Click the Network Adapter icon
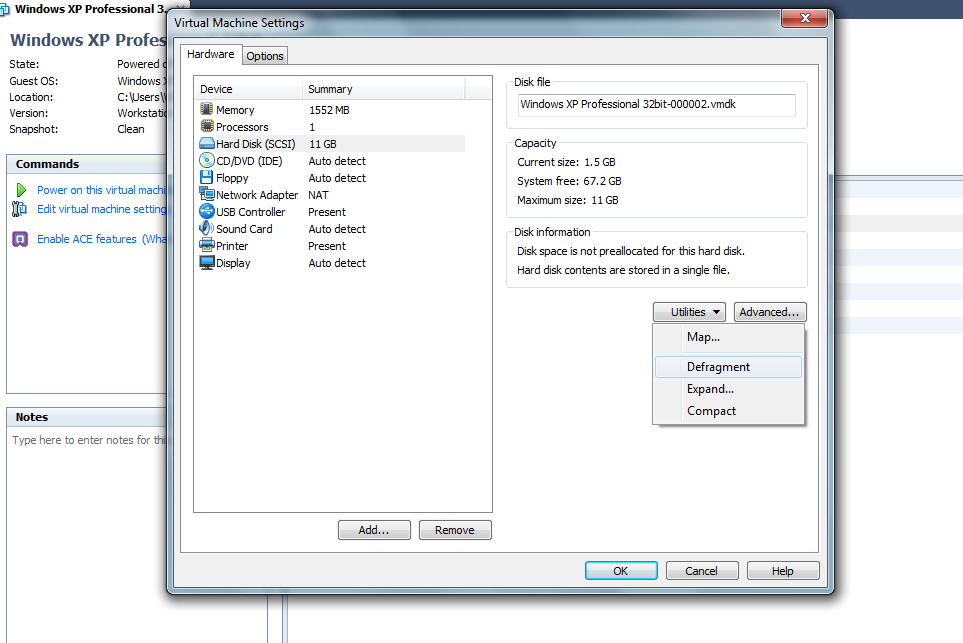 (x=206, y=195)
